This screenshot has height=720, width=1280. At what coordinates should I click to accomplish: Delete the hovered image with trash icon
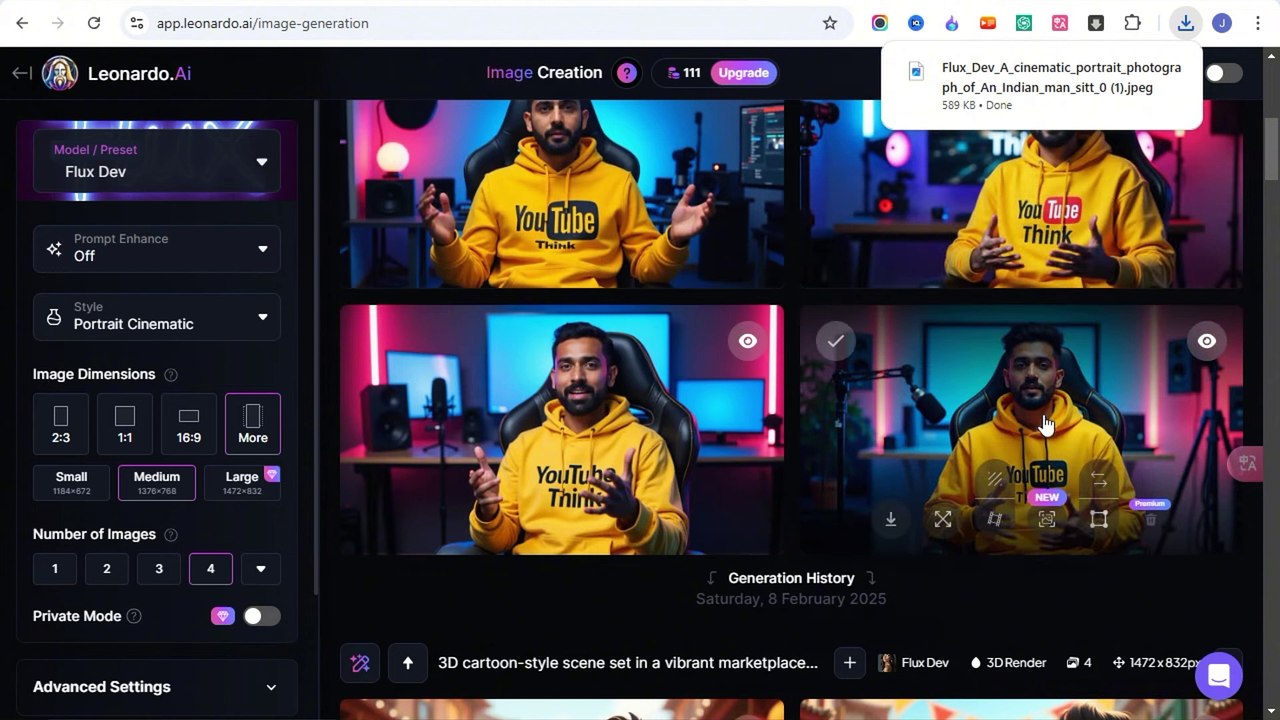pyautogui.click(x=1151, y=519)
